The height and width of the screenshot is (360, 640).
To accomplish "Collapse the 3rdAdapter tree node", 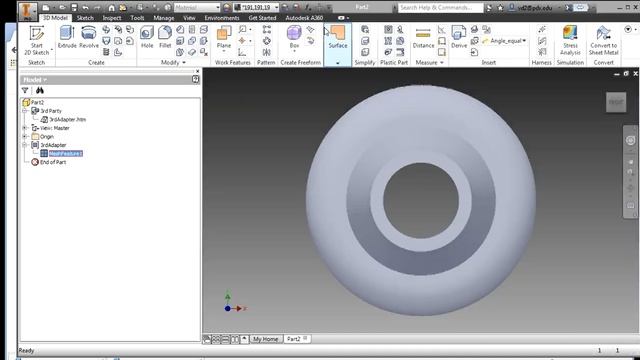I will (x=24, y=145).
